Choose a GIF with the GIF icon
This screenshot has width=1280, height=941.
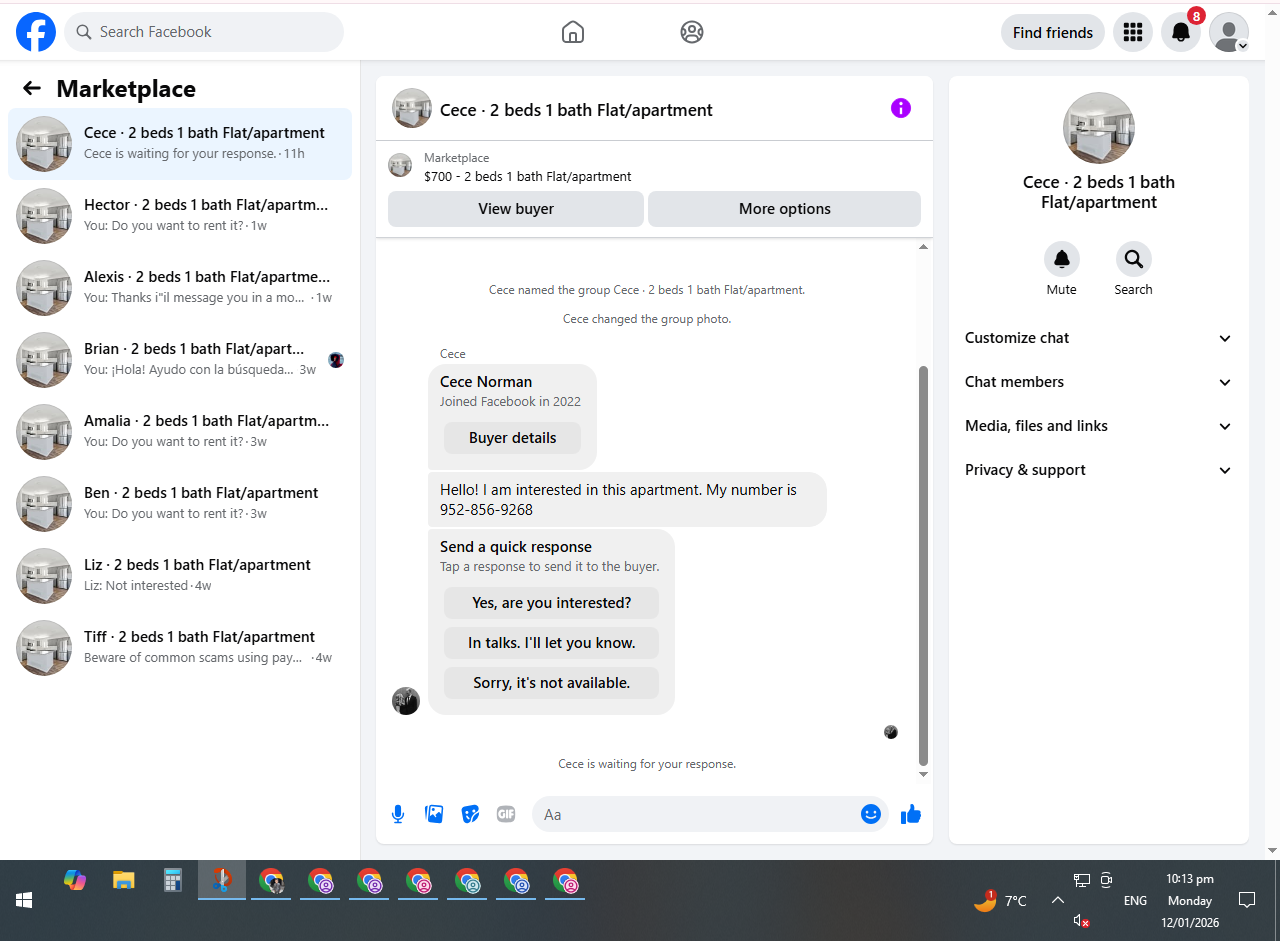(x=506, y=814)
